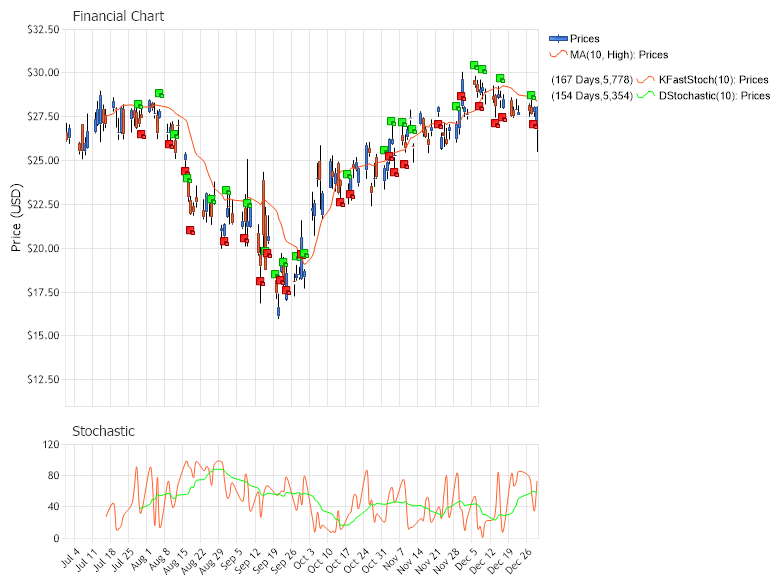Click the Jul 4 date axis label

tap(68, 556)
